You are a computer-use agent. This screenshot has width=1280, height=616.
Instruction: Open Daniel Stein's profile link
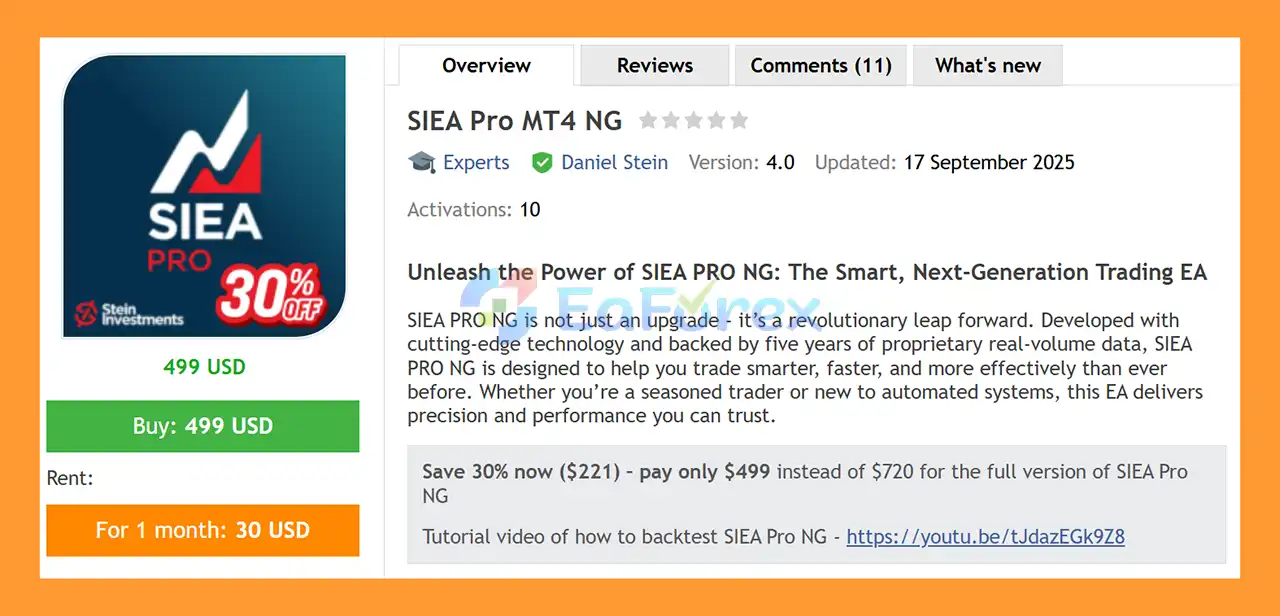pyautogui.click(x=614, y=162)
